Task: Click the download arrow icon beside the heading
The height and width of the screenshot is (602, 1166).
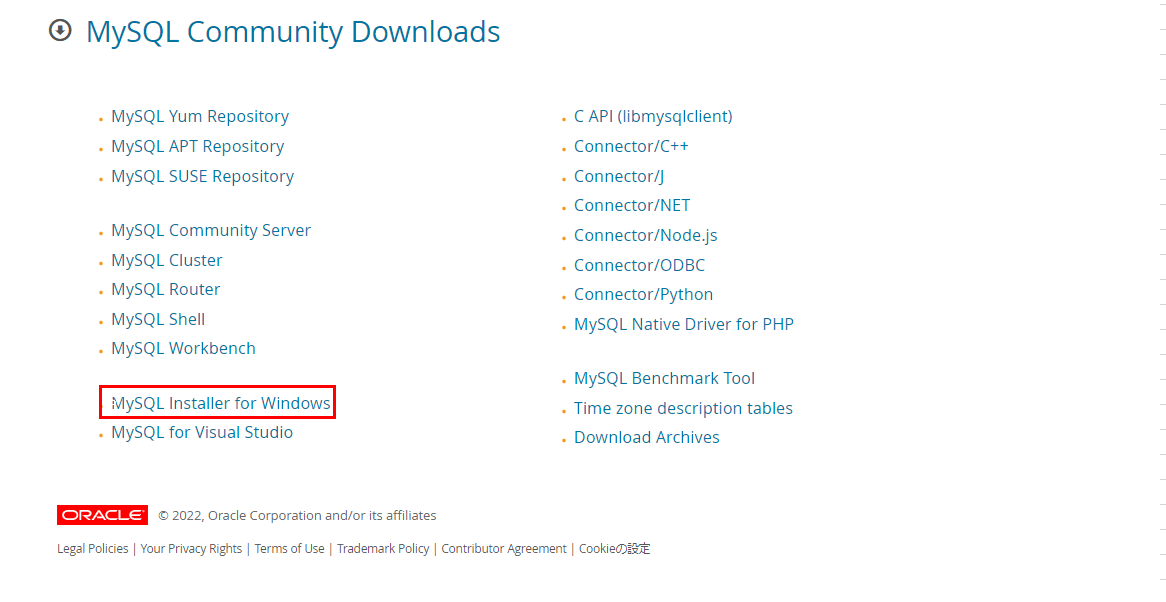Action: point(60,30)
